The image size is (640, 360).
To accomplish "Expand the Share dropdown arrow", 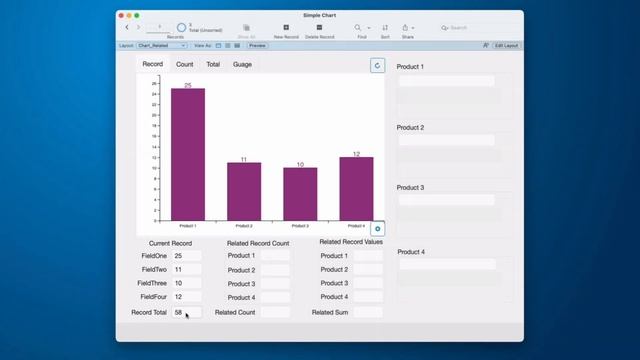I will pos(413,28).
